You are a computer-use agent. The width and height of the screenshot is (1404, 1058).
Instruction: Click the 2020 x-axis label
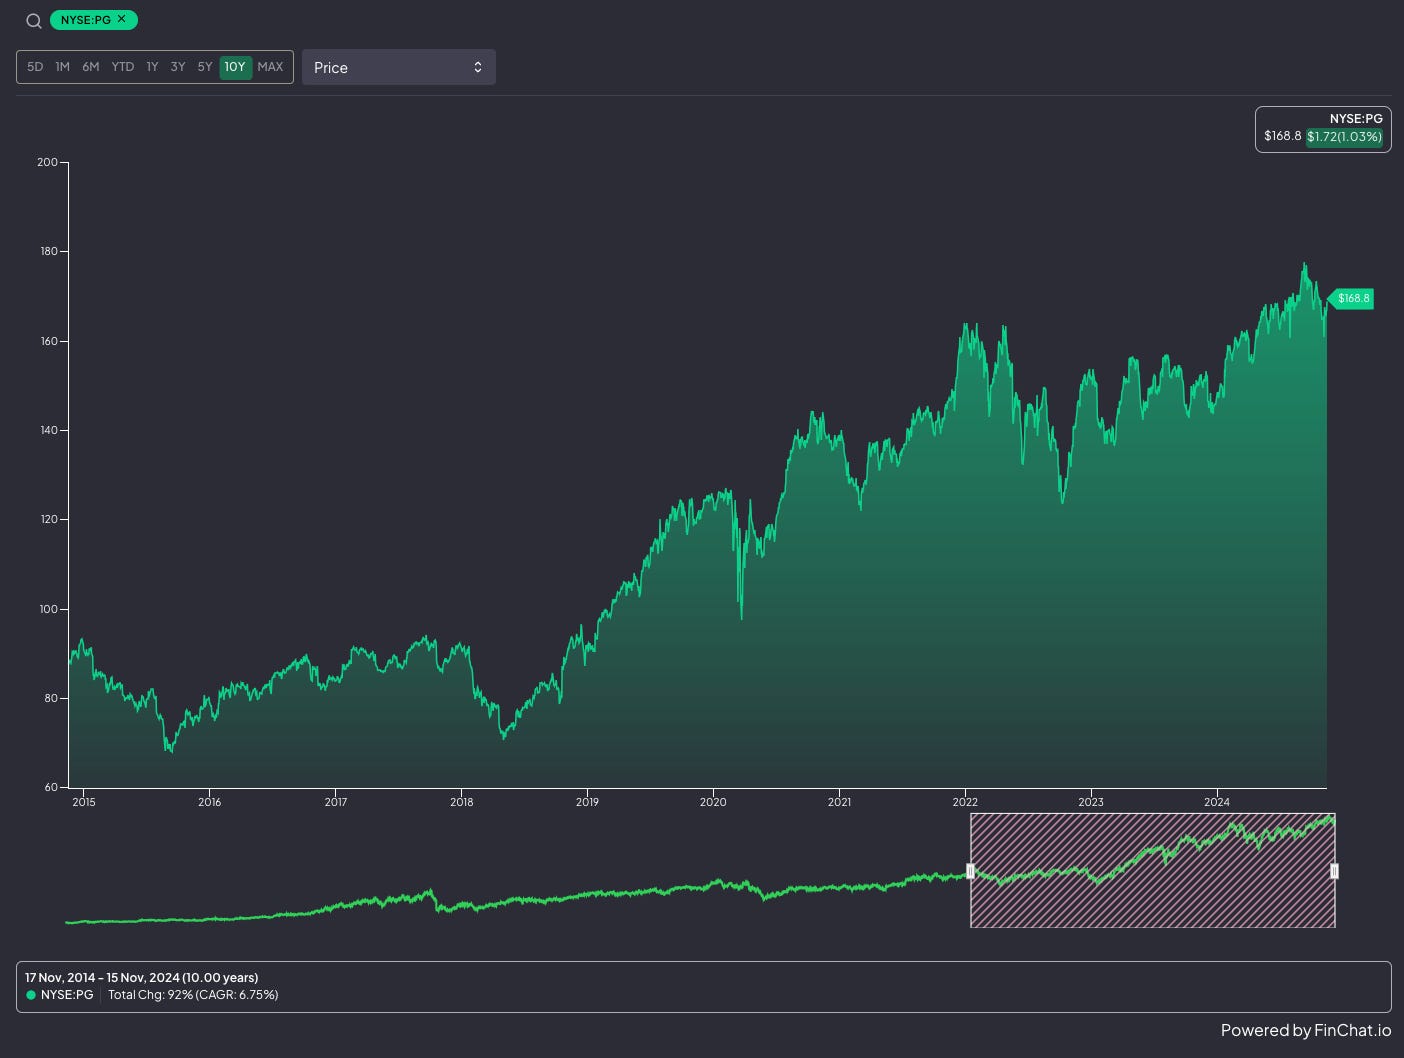713,802
